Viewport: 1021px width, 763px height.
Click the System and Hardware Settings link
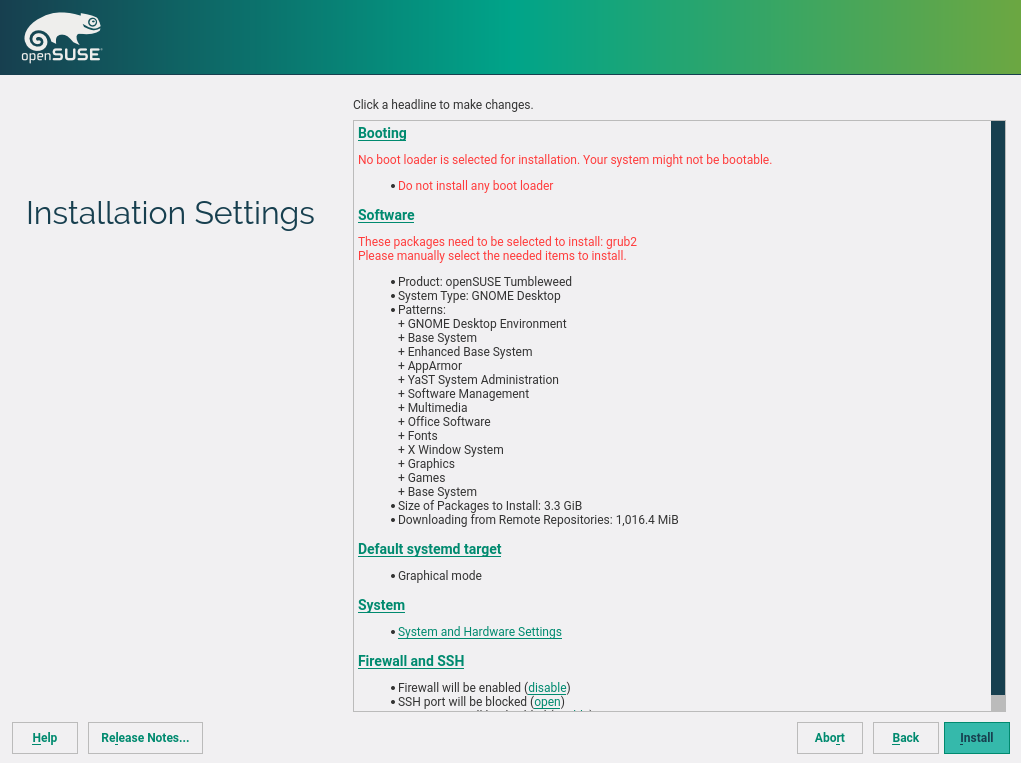pos(479,632)
